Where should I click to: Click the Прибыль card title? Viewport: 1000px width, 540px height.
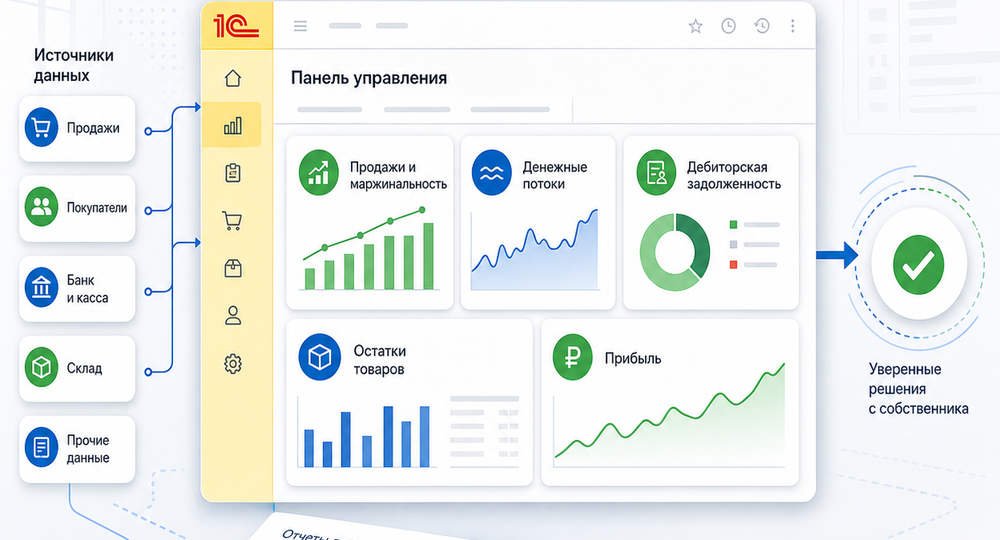[x=633, y=358]
